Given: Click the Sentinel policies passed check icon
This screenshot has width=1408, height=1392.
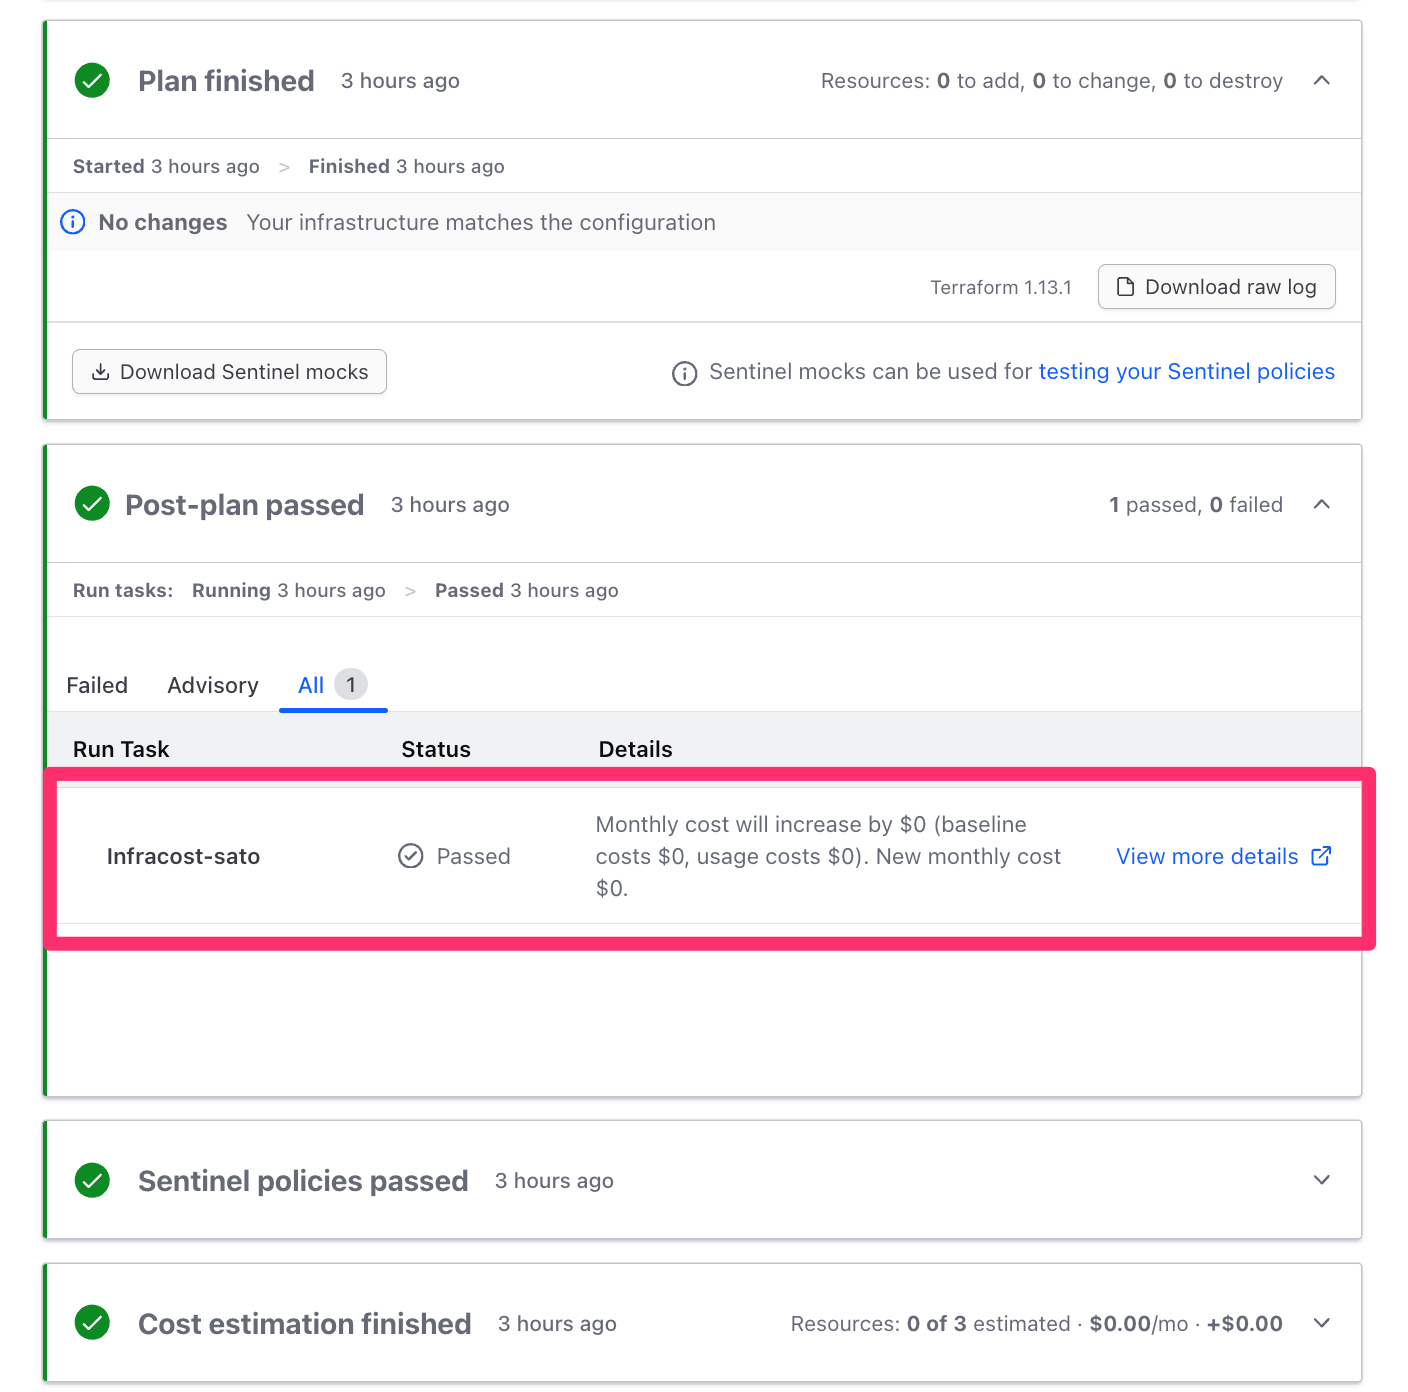Looking at the screenshot, I should (x=92, y=1180).
